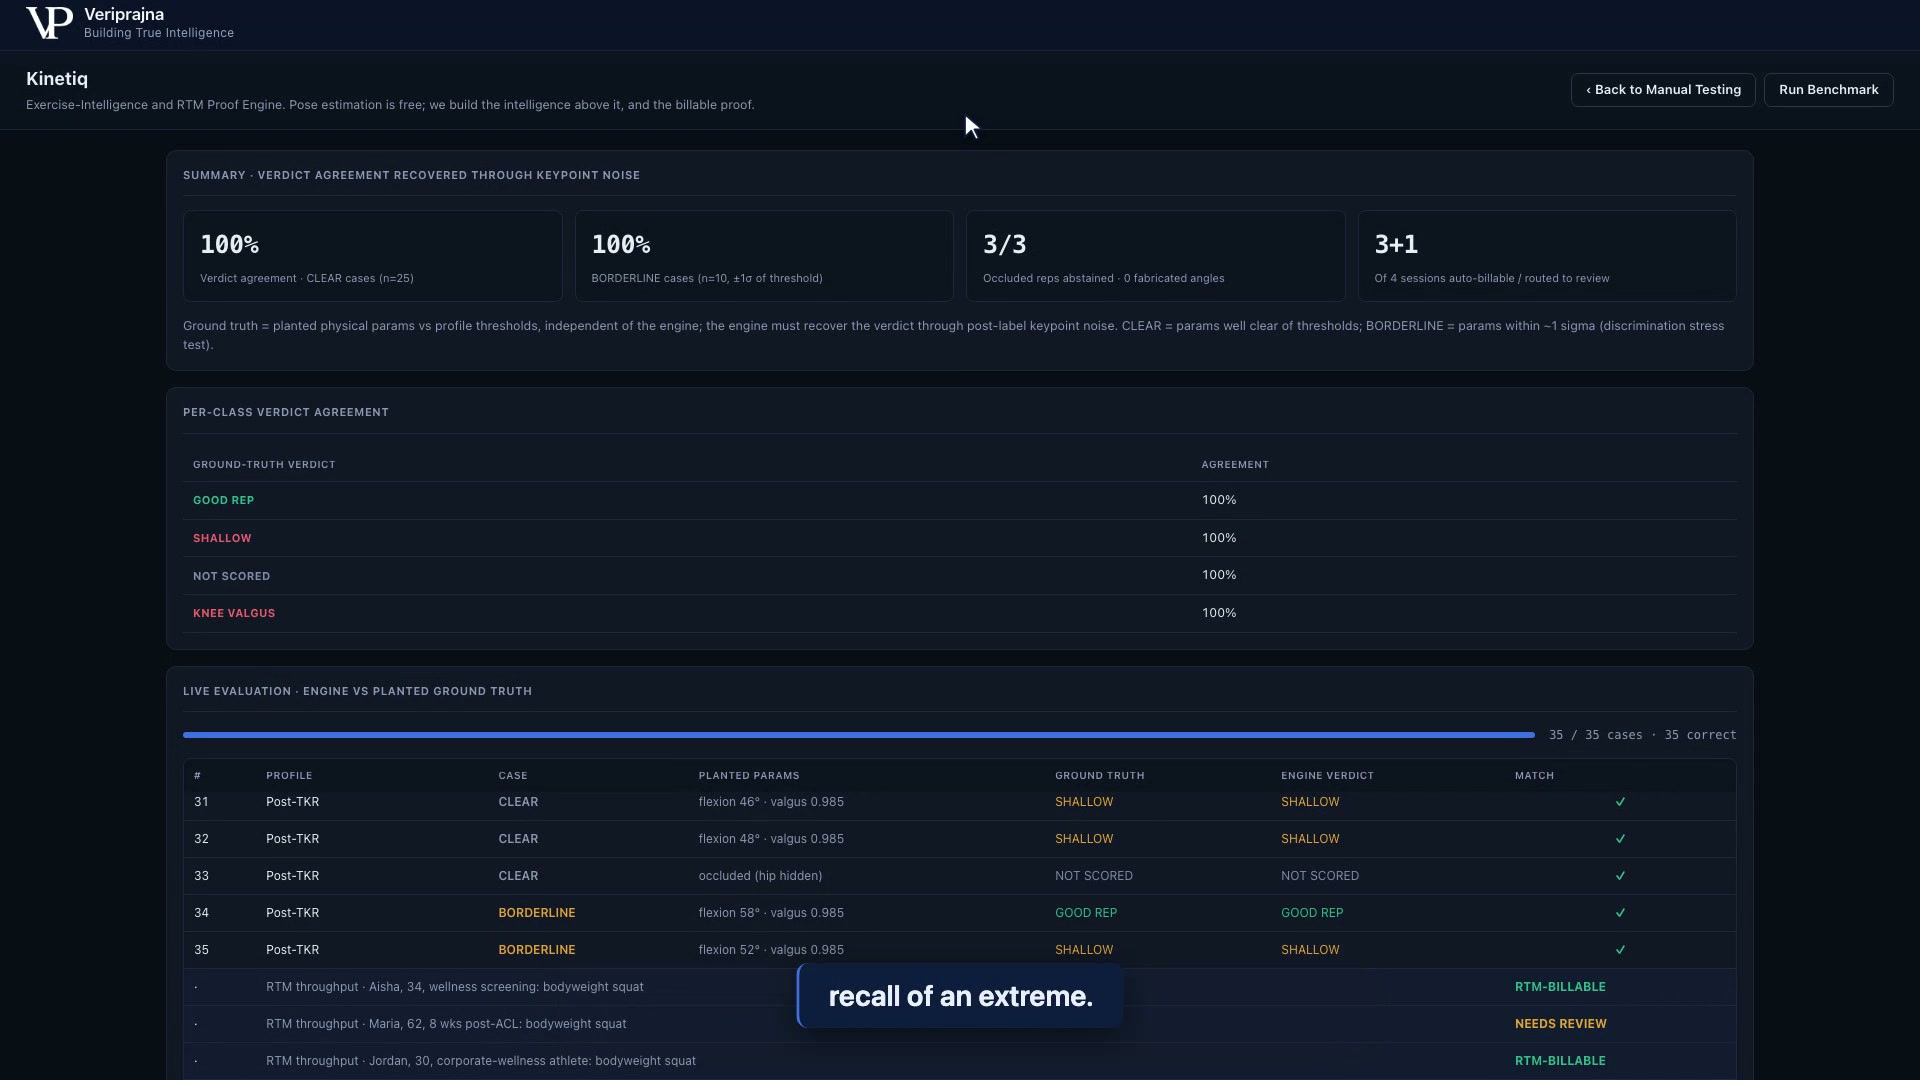This screenshot has width=1920, height=1080.
Task: Click the BORDERLINE label in row 34
Action: pyautogui.click(x=537, y=913)
